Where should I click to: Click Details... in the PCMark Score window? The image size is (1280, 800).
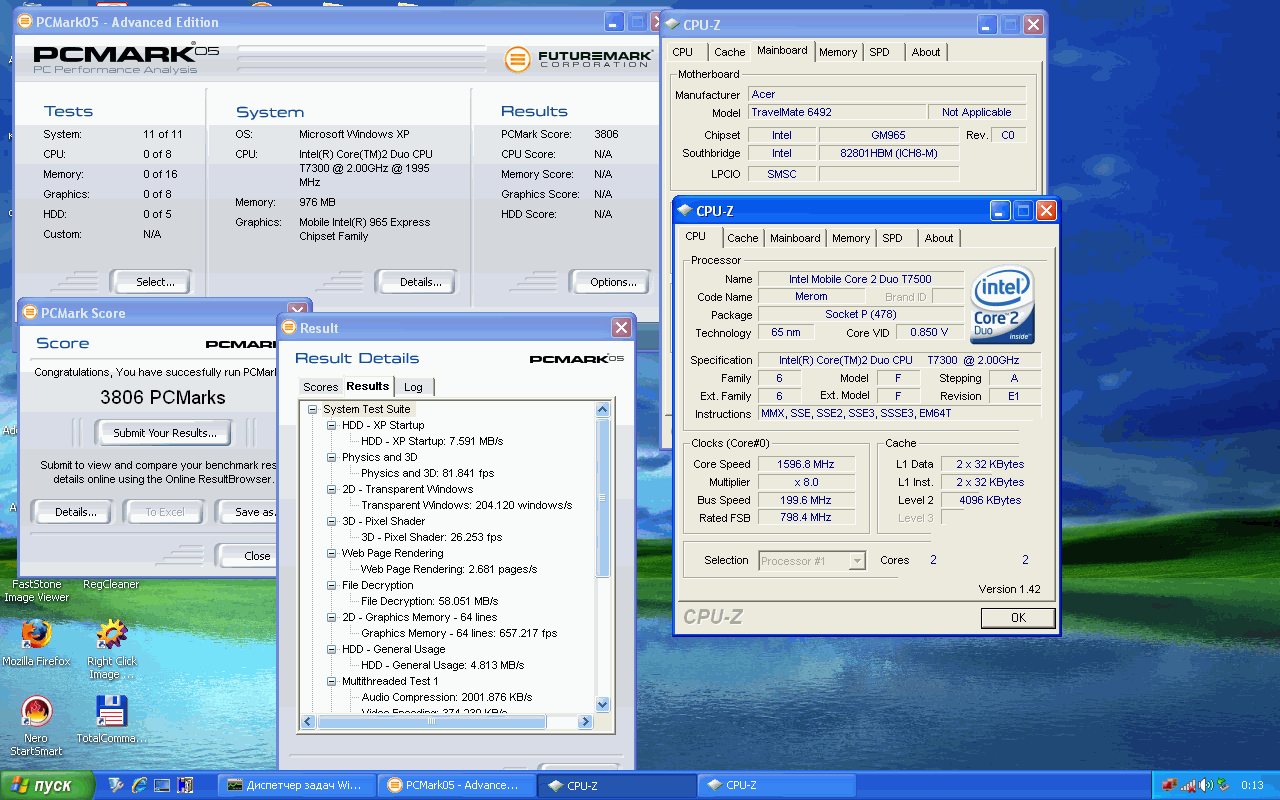[x=75, y=512]
